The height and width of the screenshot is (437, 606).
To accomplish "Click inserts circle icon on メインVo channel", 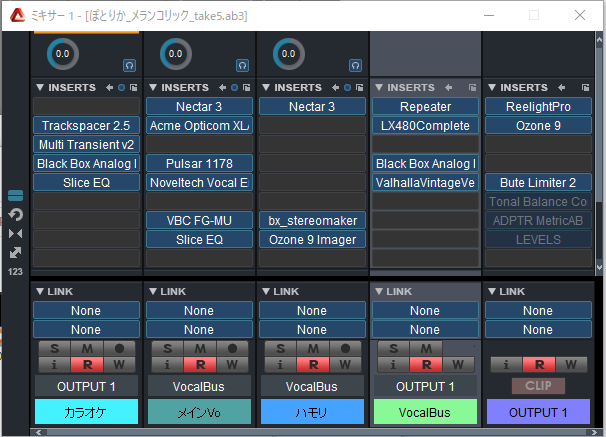I will 234,88.
